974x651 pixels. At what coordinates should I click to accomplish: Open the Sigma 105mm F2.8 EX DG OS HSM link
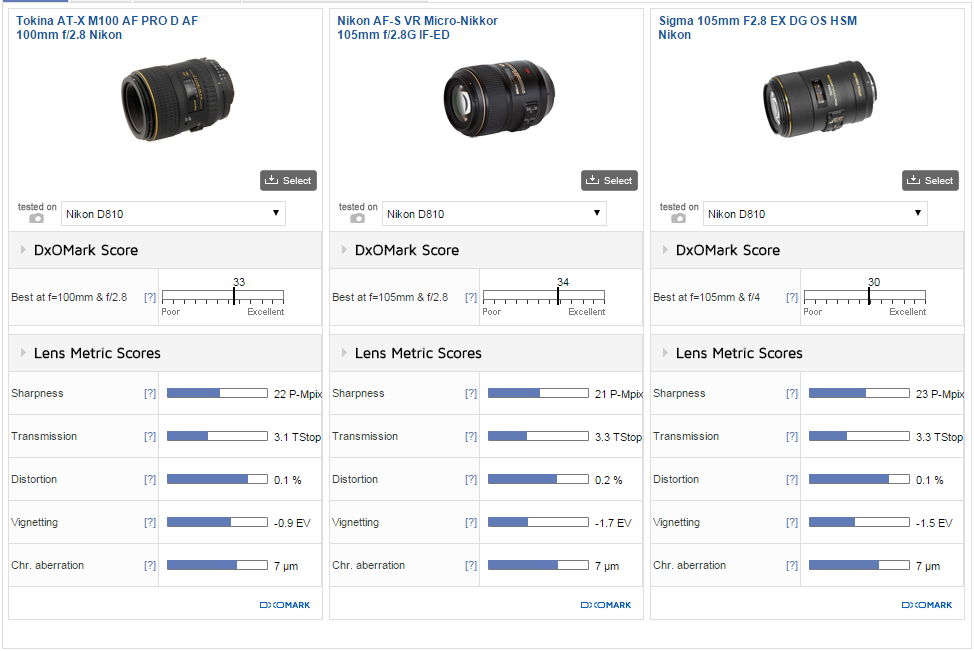(758, 28)
